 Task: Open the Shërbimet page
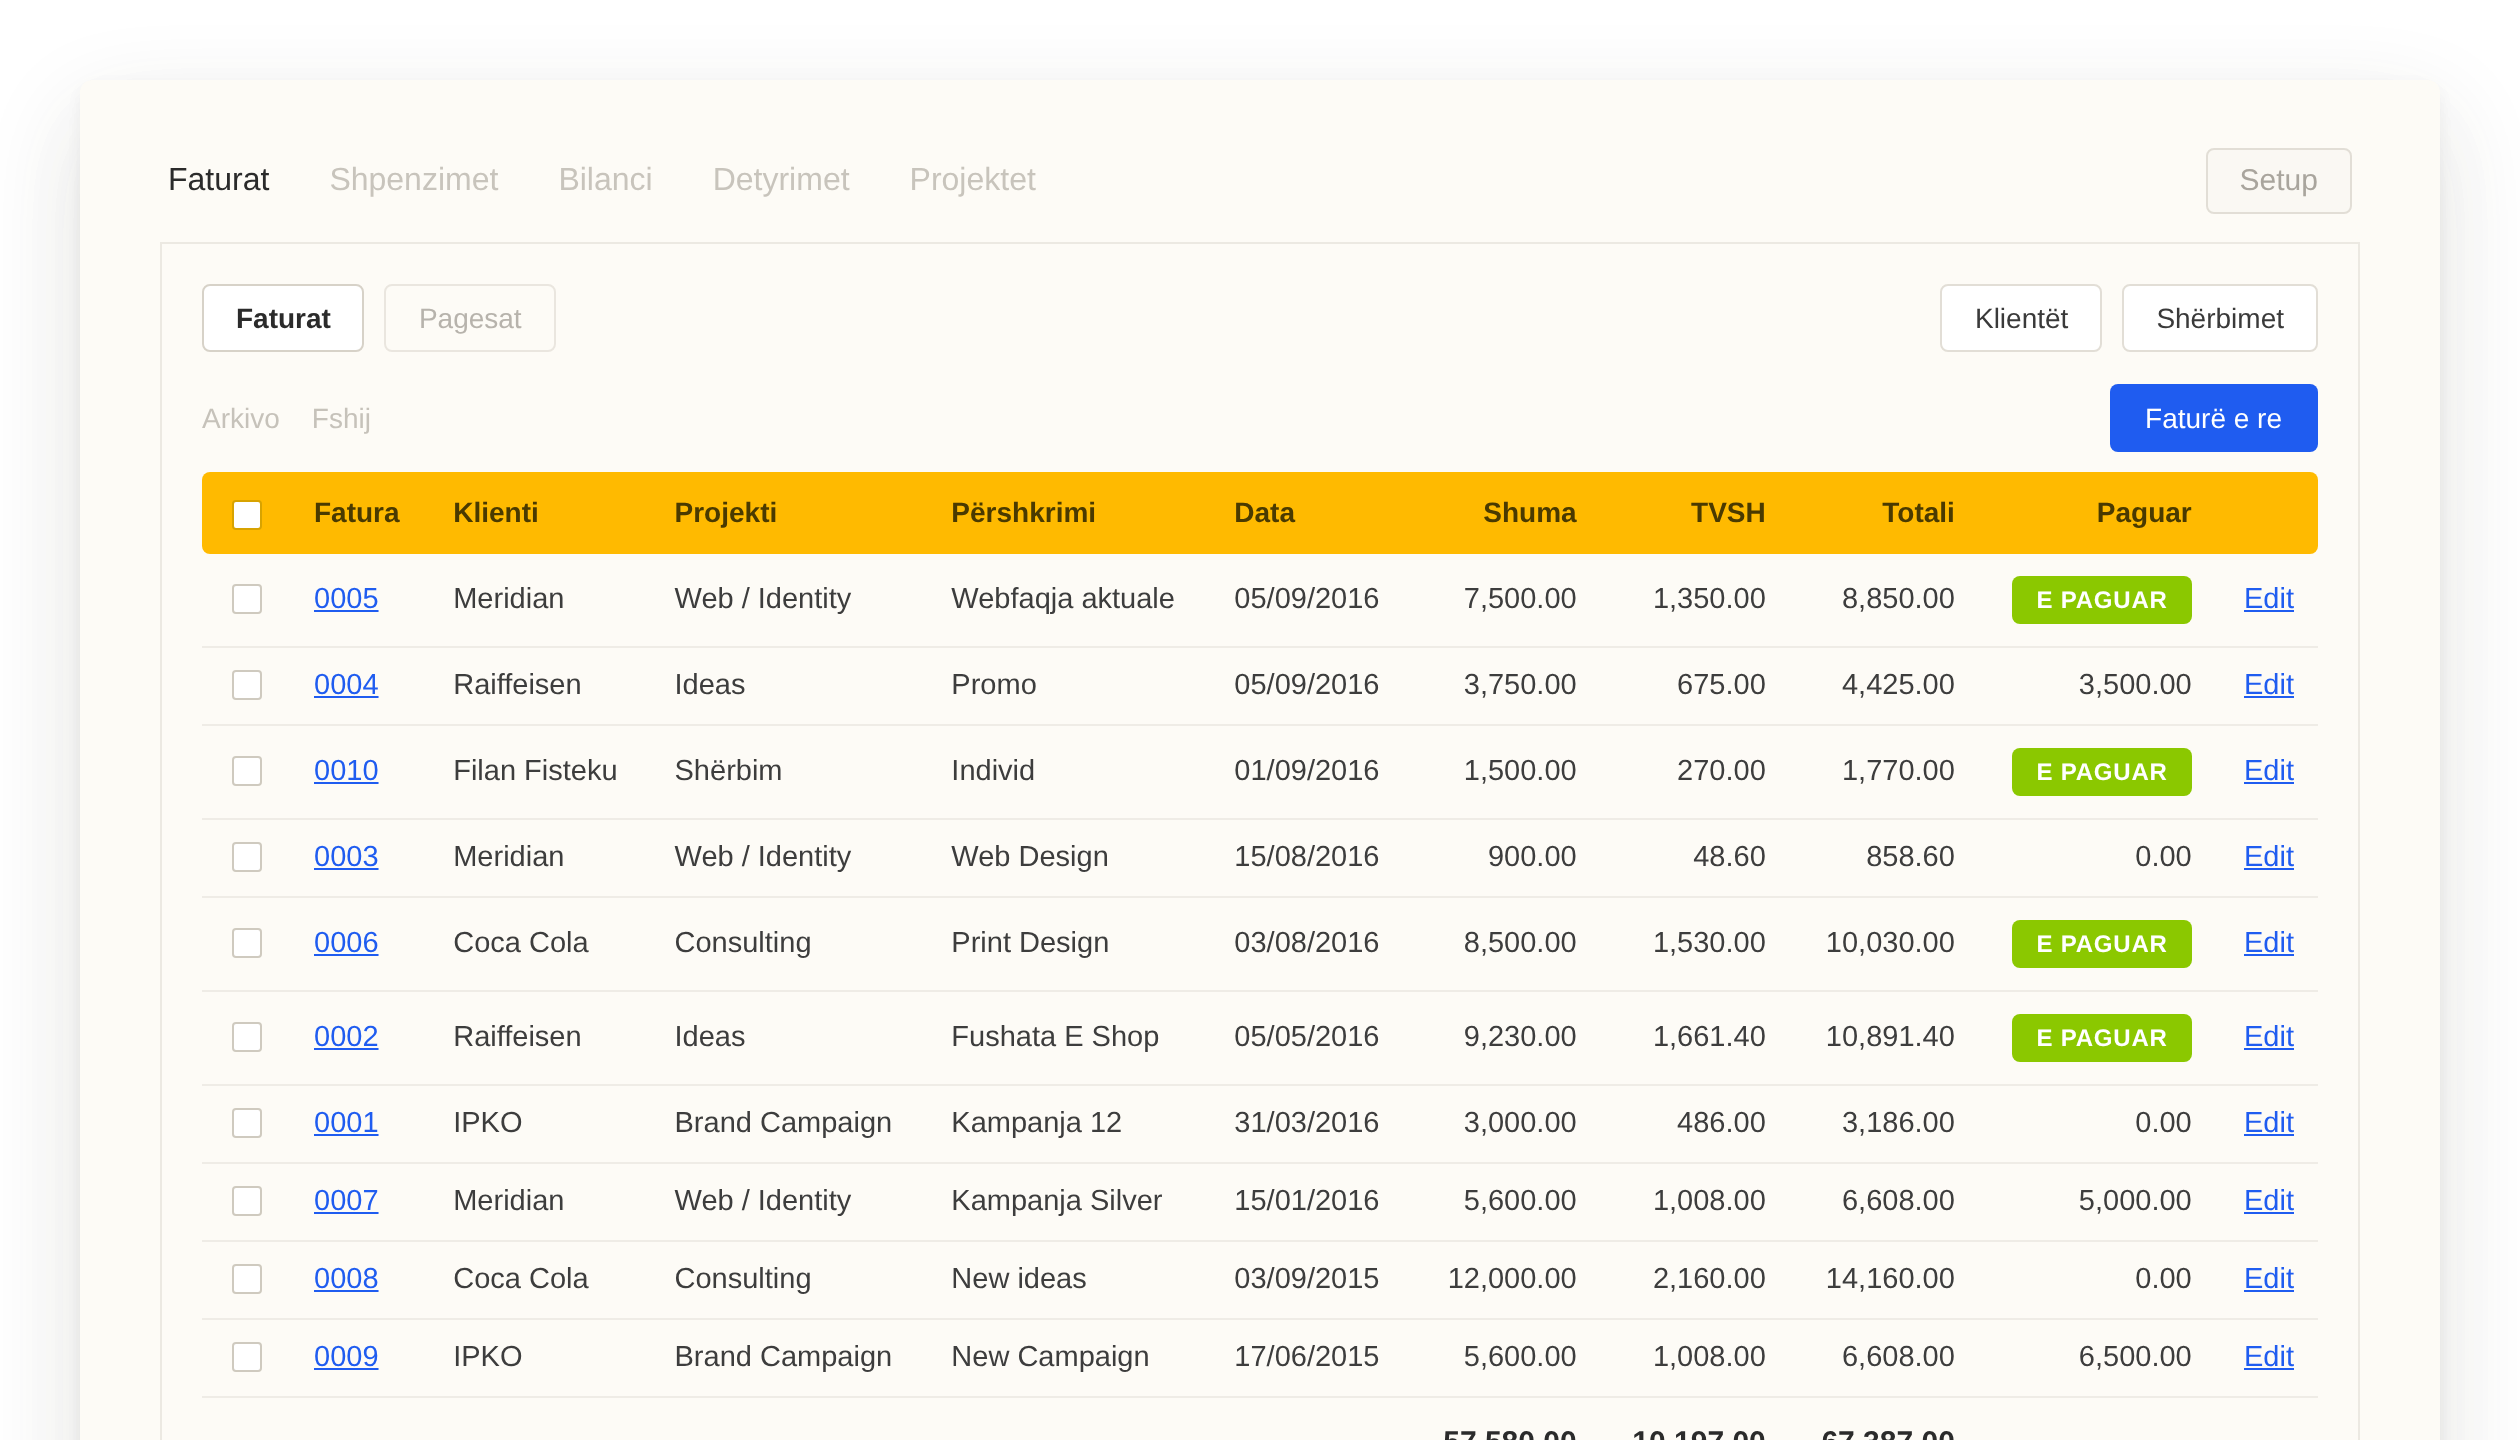tap(2220, 318)
